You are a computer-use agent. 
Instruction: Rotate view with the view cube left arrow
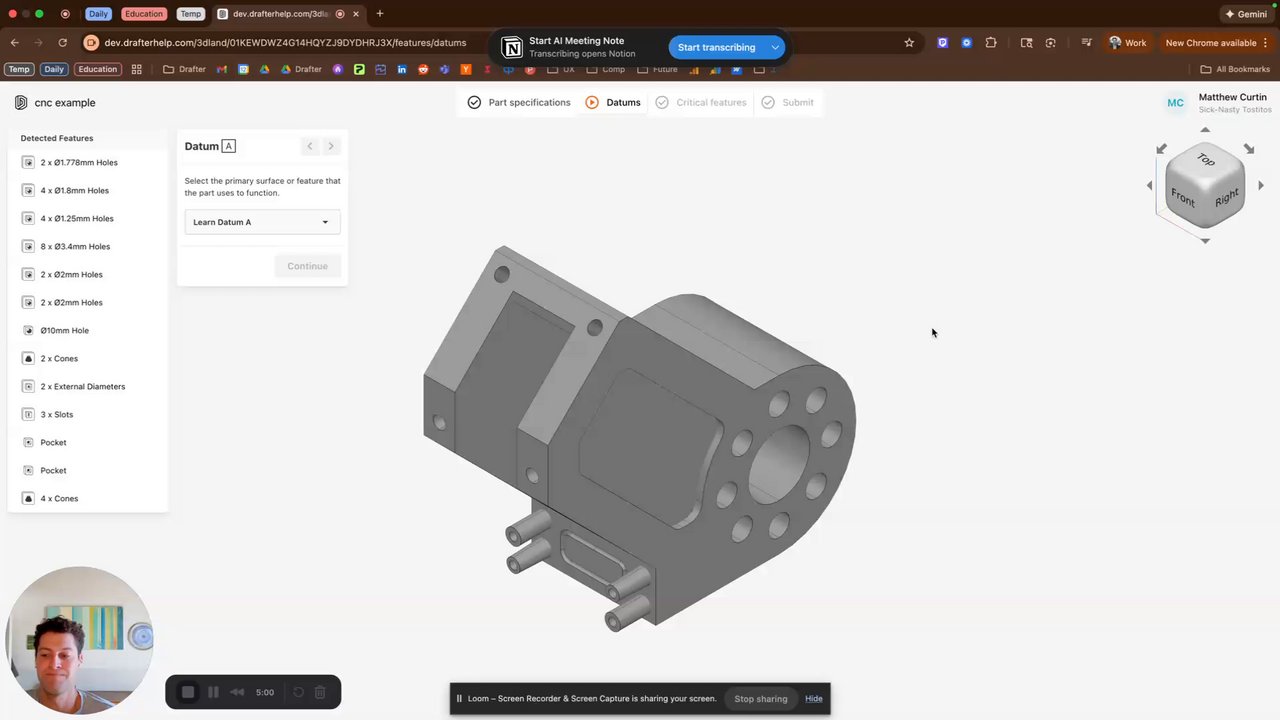(1149, 185)
